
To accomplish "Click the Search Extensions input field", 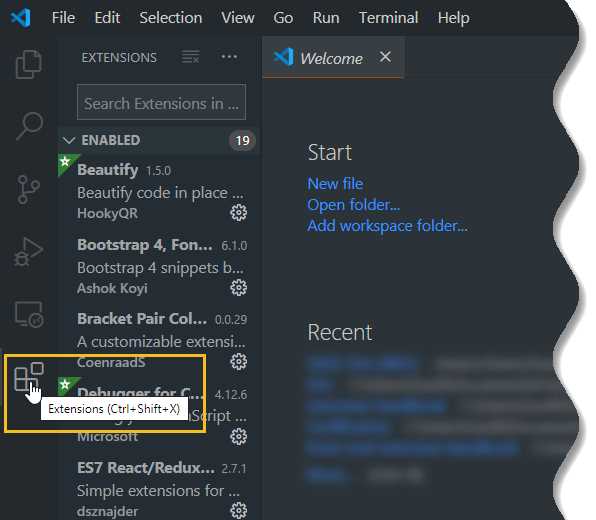I will [162, 102].
